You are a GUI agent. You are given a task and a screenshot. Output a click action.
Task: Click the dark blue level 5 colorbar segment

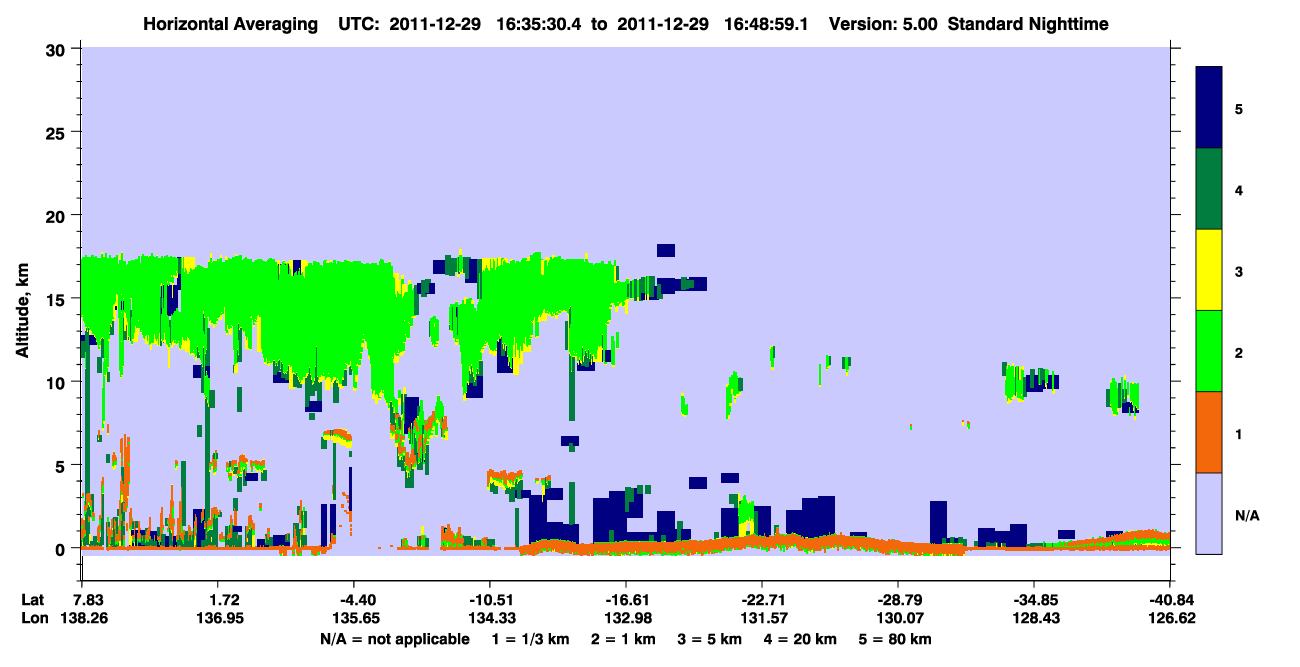[1209, 107]
